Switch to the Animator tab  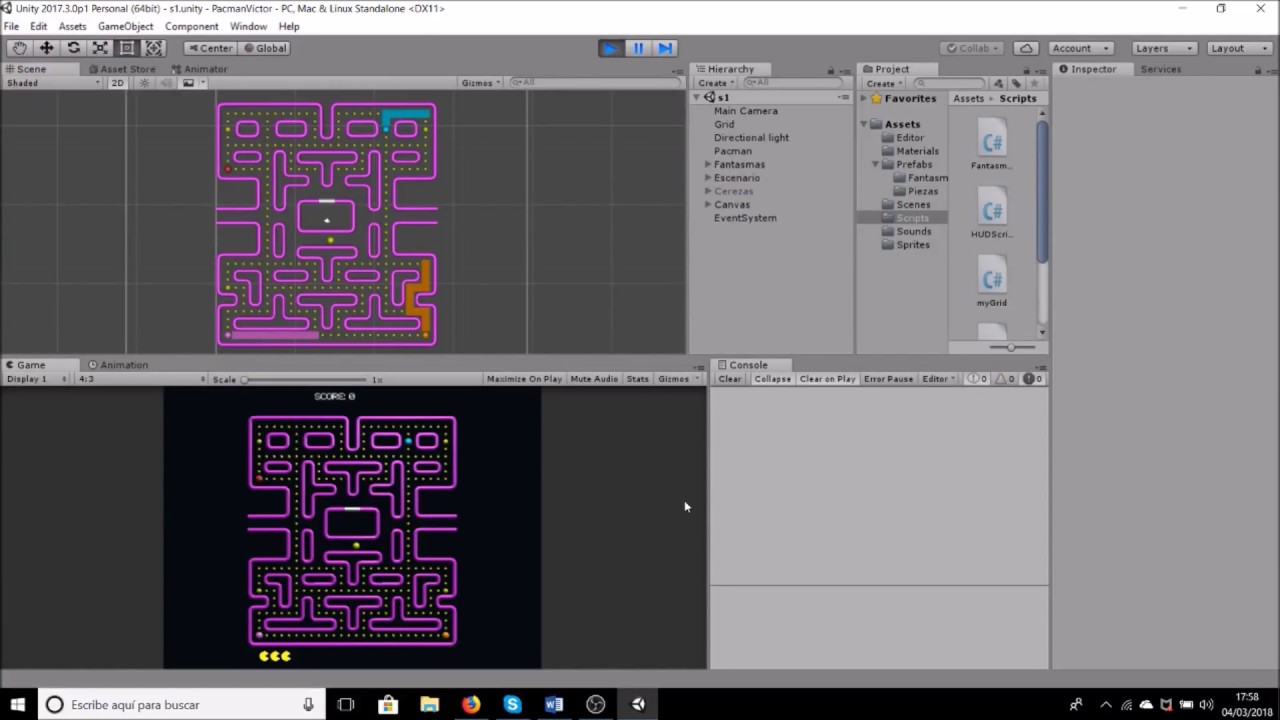[x=200, y=69]
